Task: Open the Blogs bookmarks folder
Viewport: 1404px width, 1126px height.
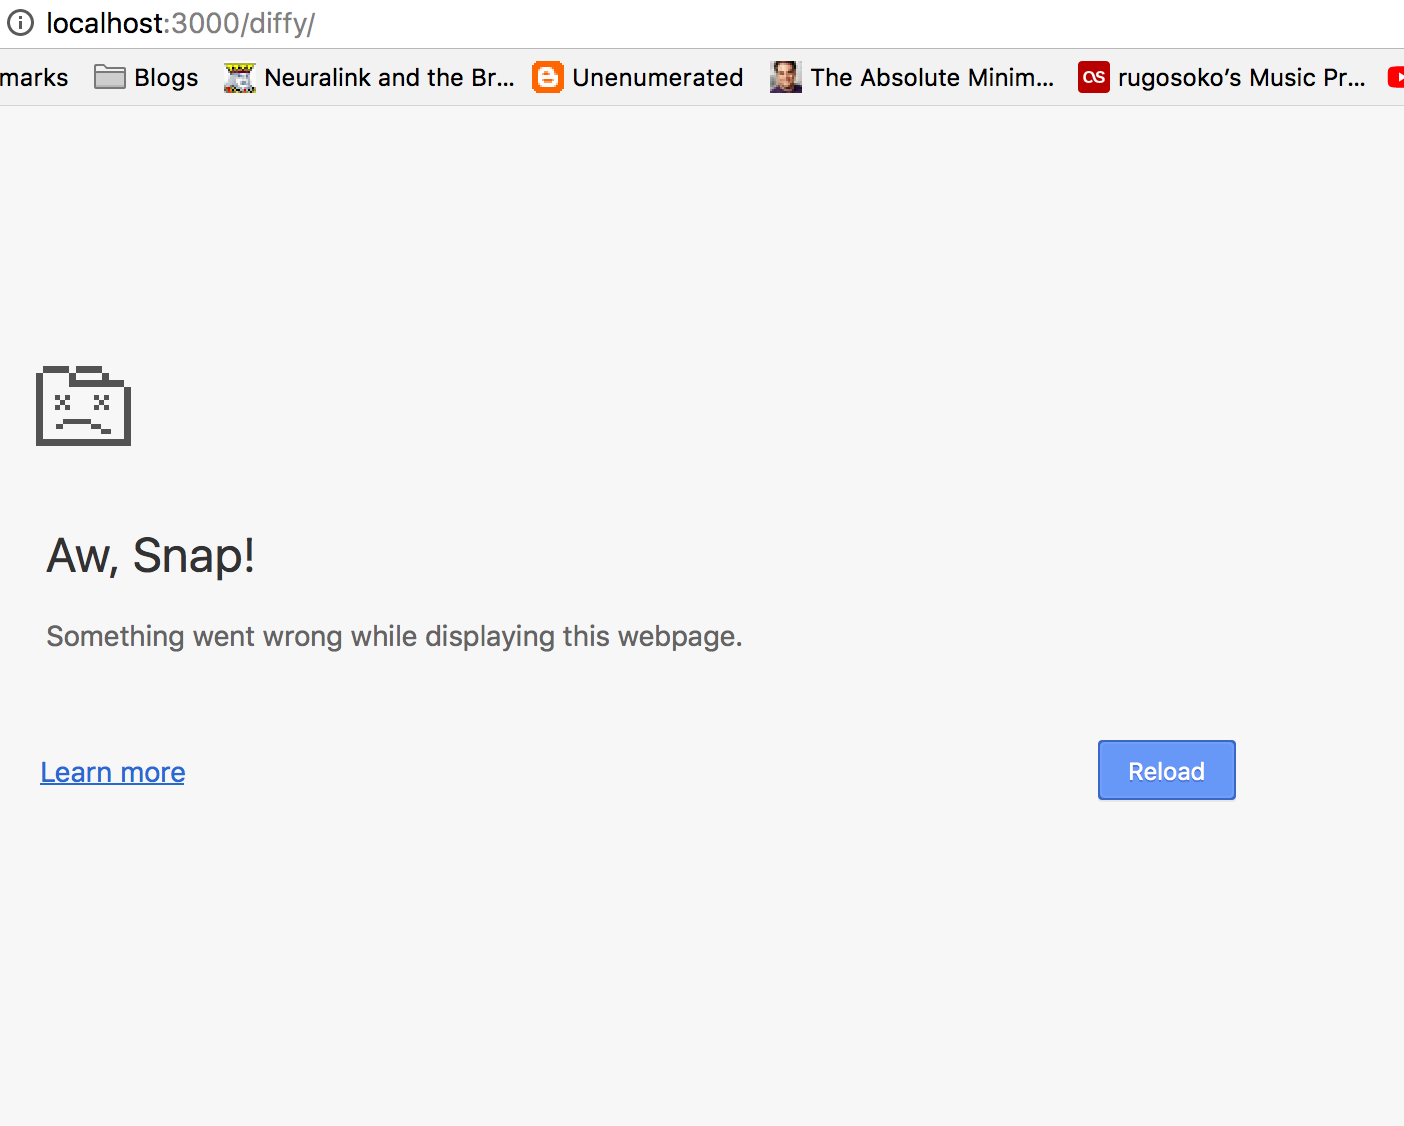Action: 146,77
